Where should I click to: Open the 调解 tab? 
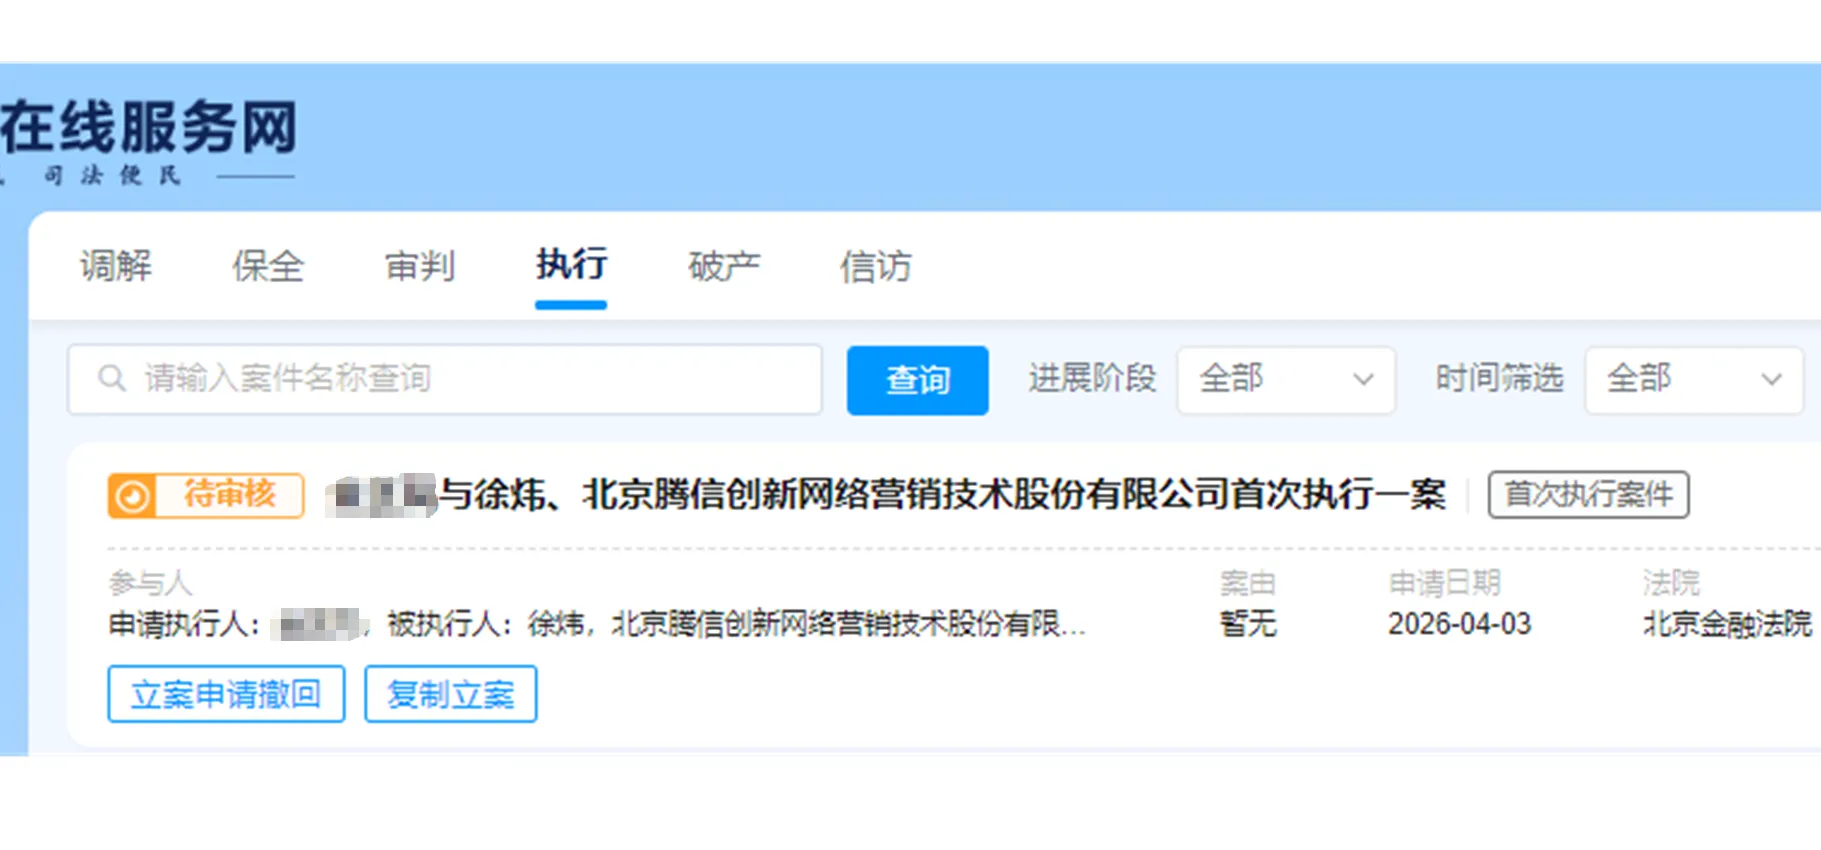pos(116,266)
